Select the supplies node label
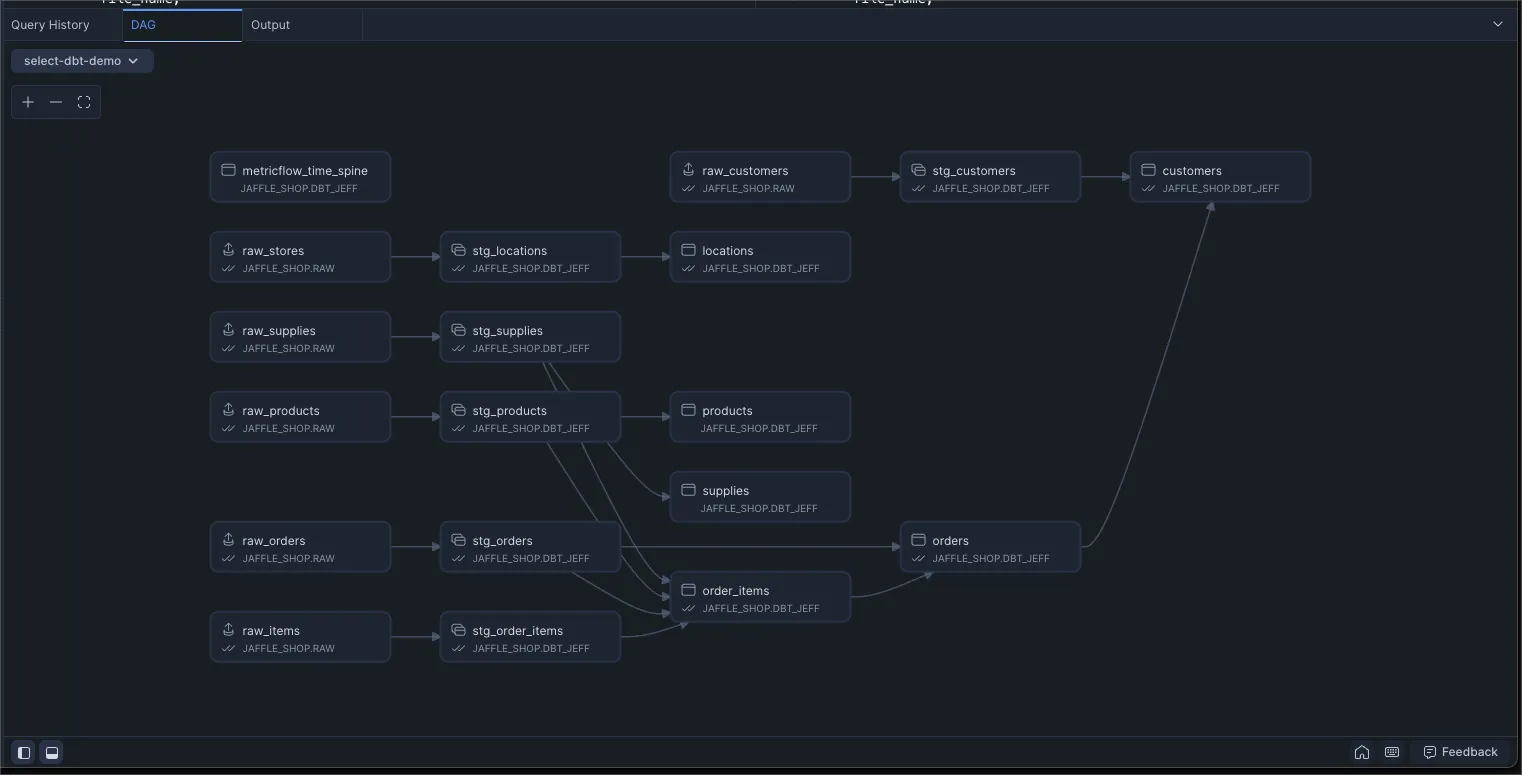The width and height of the screenshot is (1522, 775). (x=726, y=491)
